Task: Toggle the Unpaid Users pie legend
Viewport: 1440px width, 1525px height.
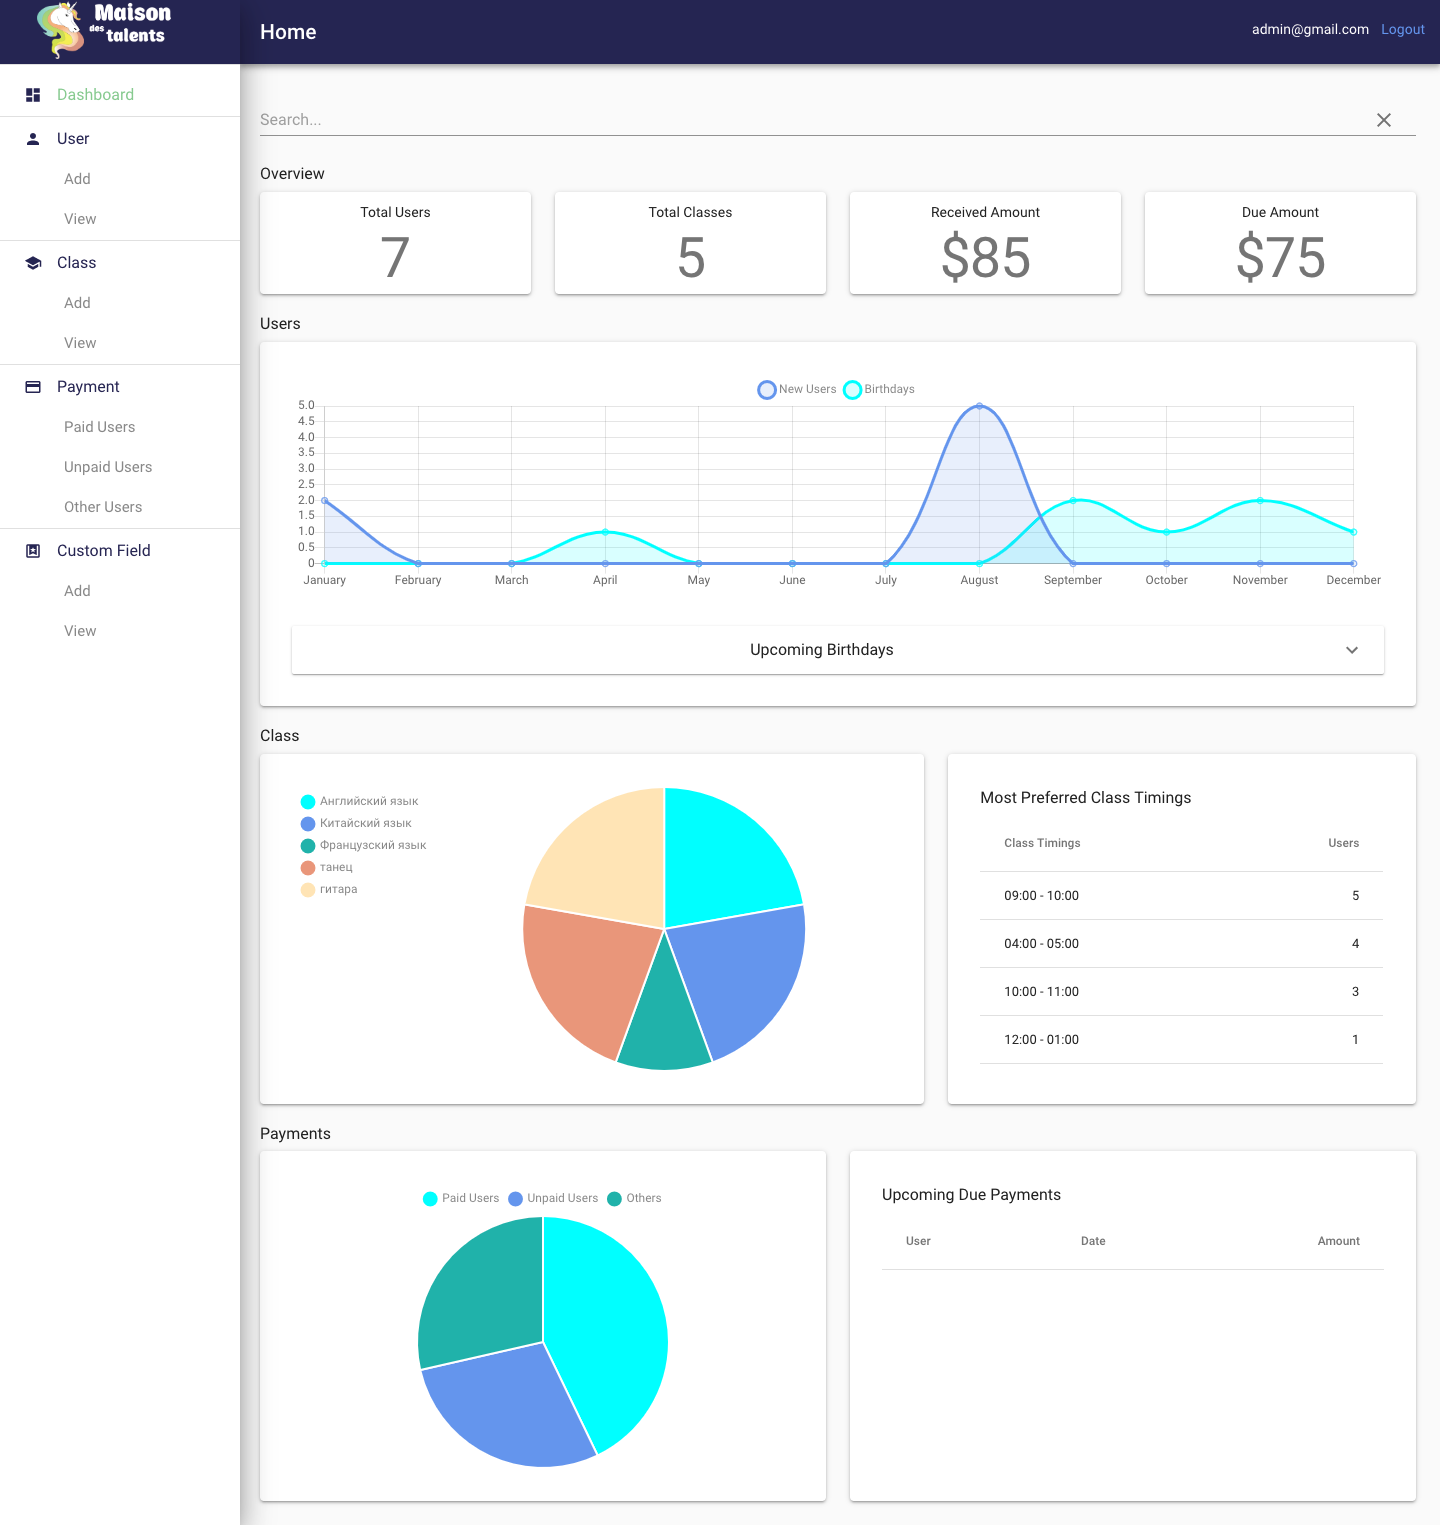Action: tap(553, 1198)
